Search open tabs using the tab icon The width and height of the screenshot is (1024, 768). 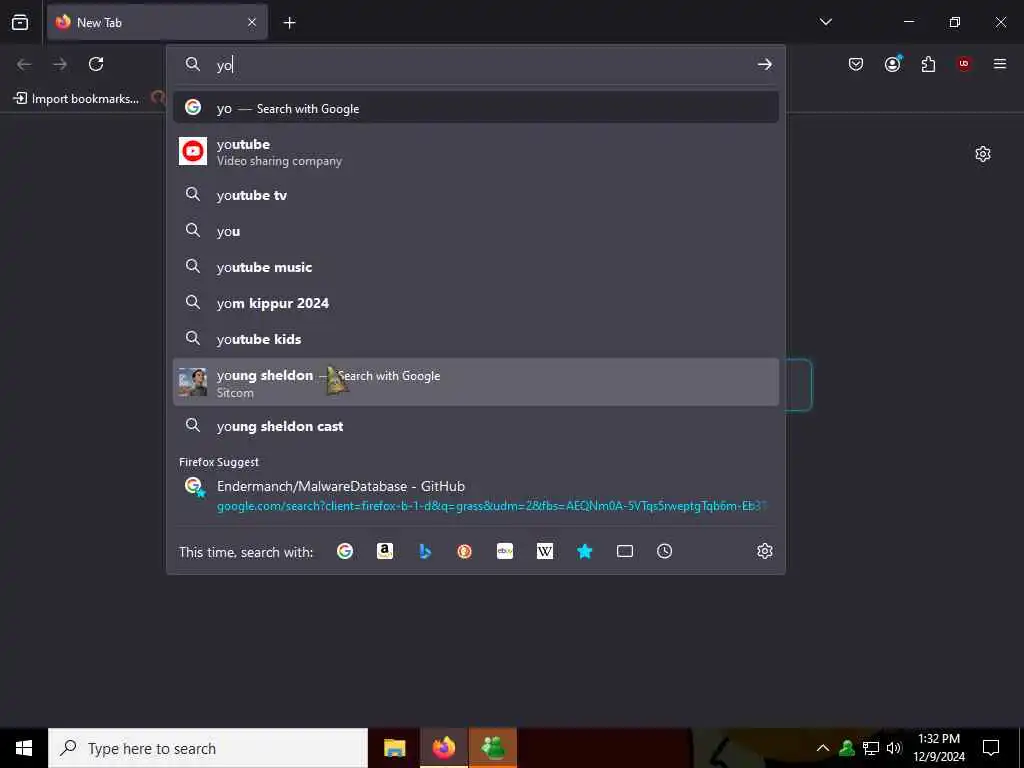click(x=625, y=551)
